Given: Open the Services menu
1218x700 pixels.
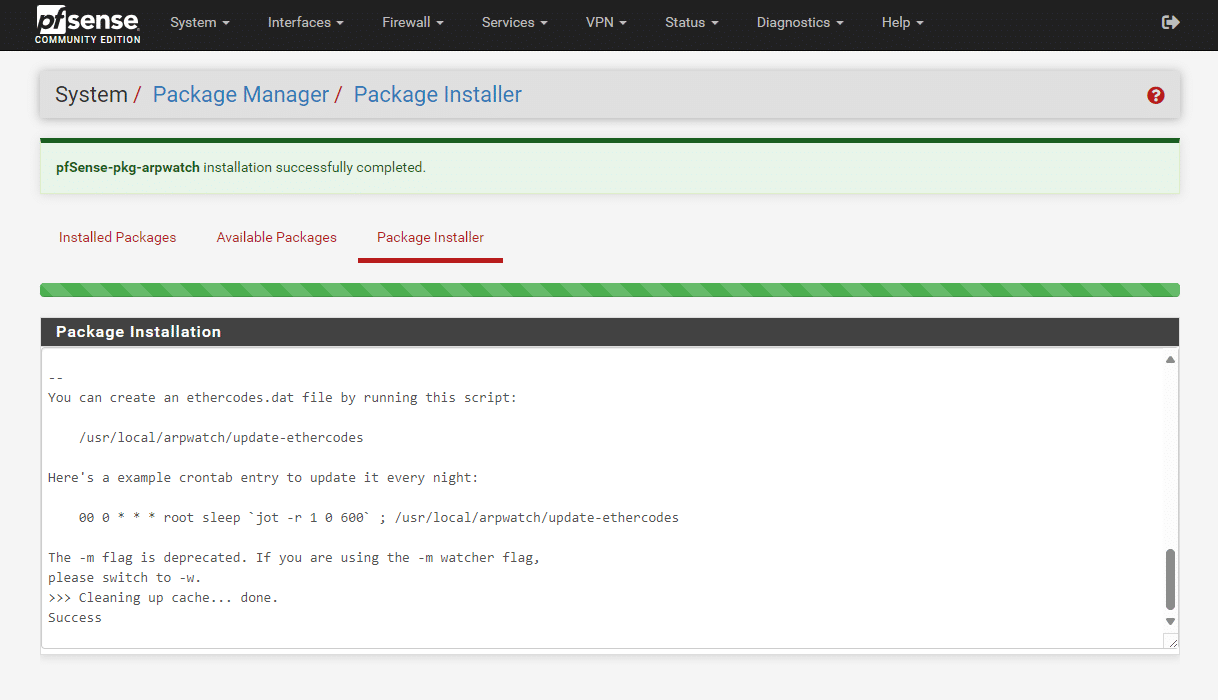Looking at the screenshot, I should point(515,22).
